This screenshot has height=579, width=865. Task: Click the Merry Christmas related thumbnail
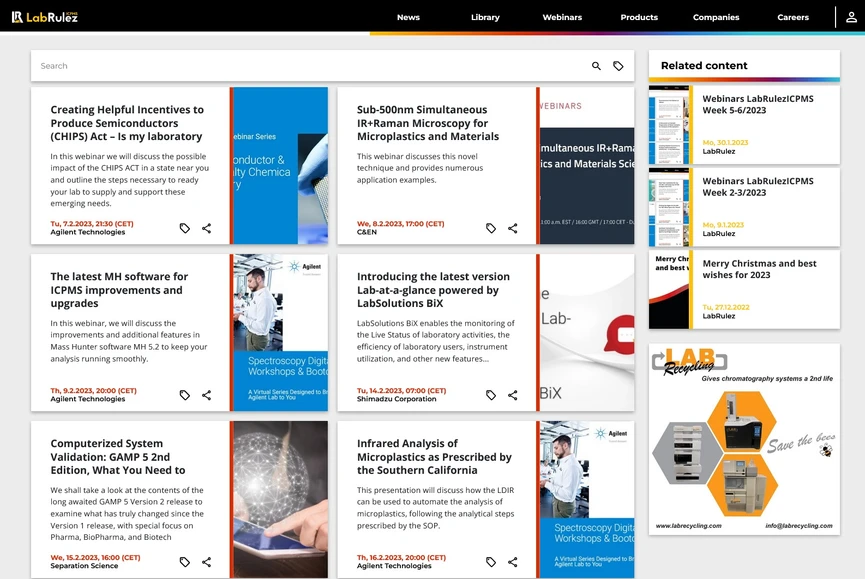[669, 290]
